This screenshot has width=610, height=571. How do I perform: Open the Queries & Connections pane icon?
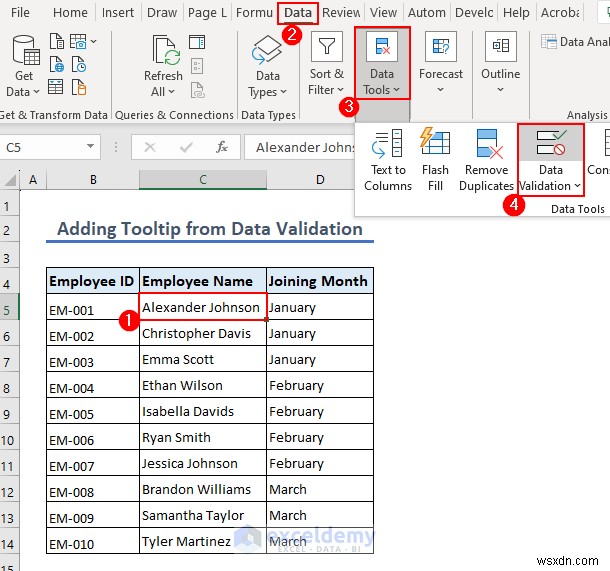click(x=197, y=42)
